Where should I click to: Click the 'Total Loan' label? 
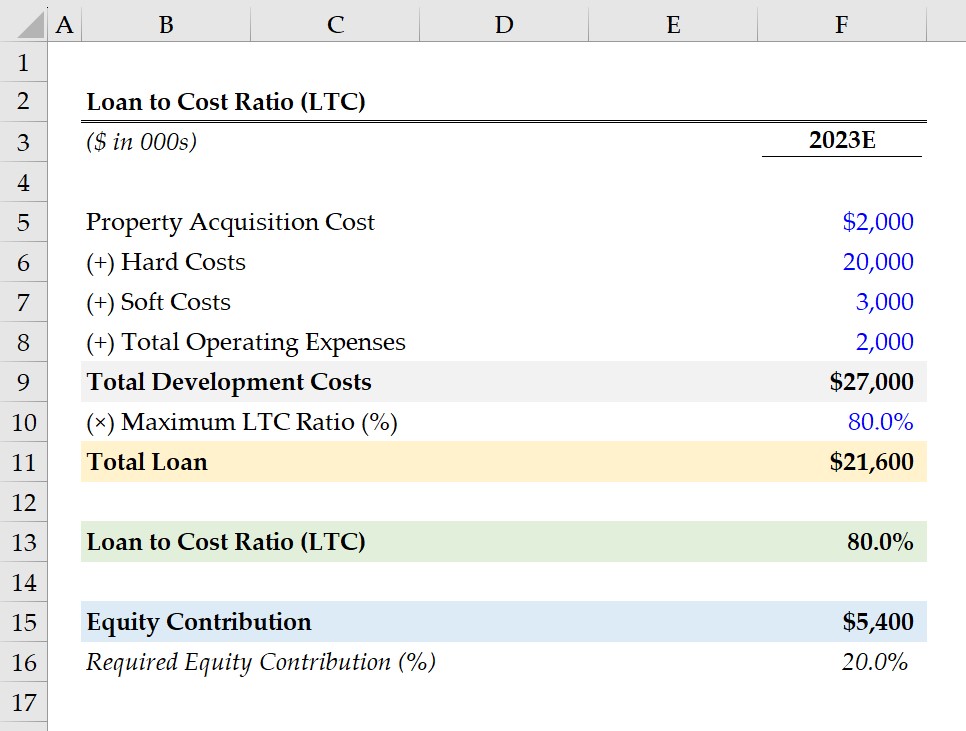click(147, 462)
